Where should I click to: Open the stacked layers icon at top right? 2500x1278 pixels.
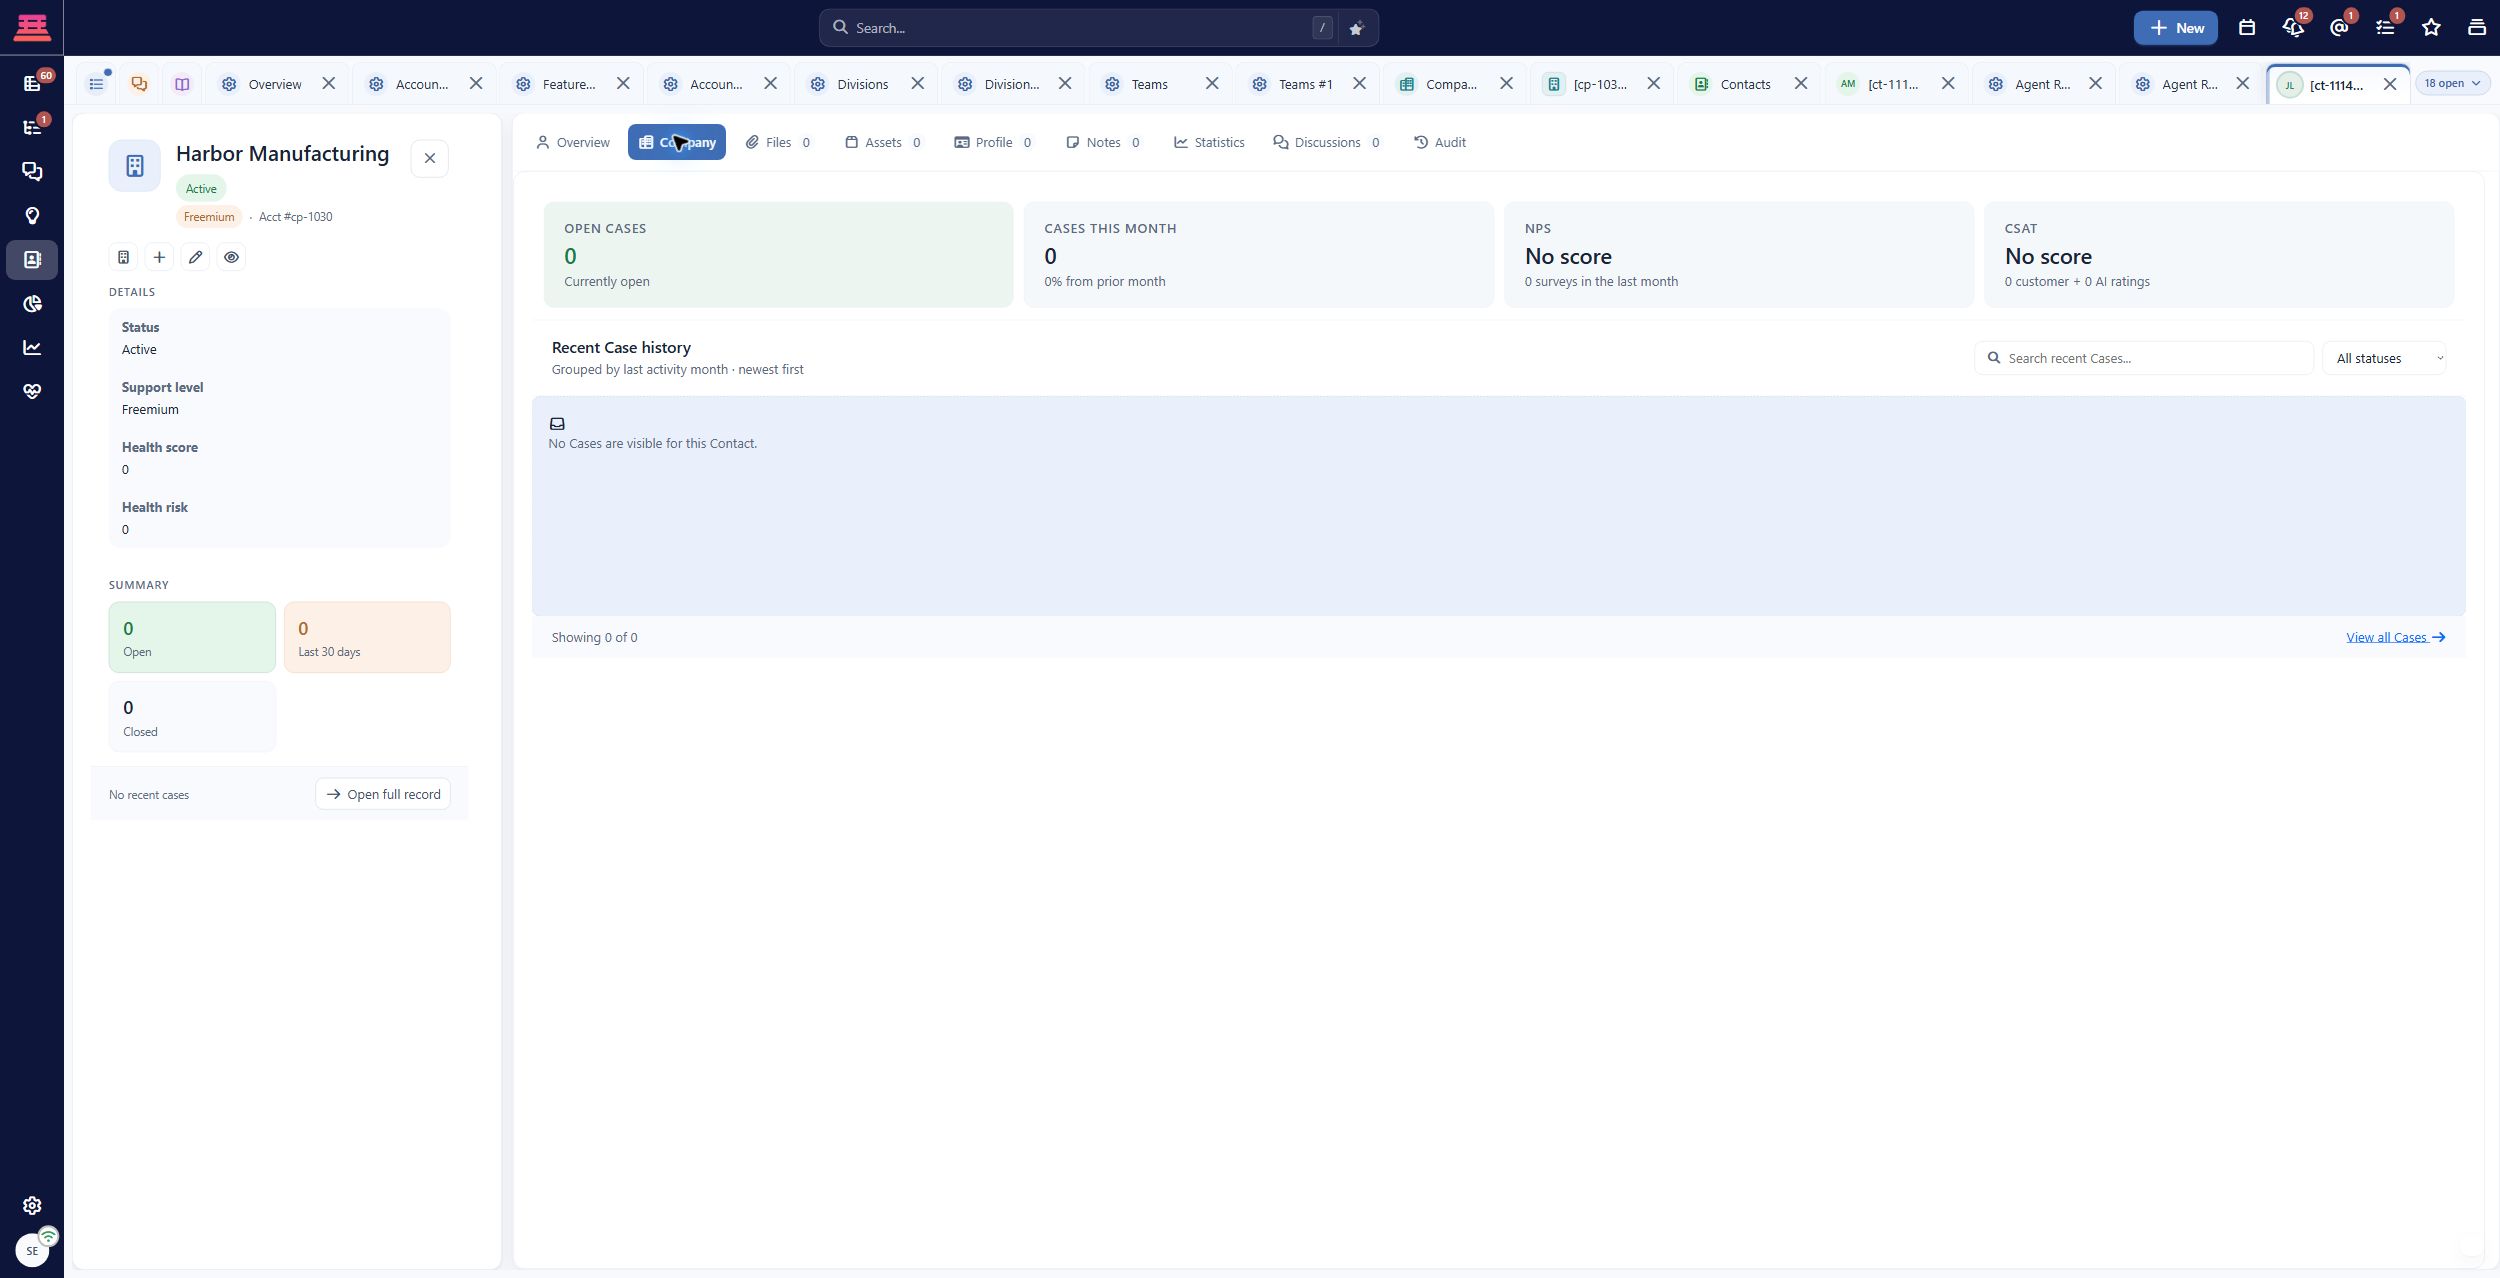[2477, 28]
